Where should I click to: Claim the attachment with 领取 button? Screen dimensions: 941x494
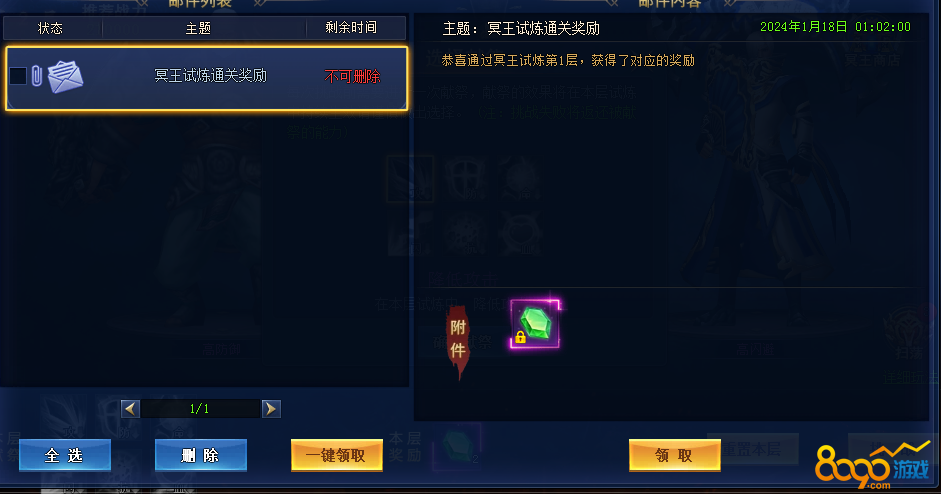[675, 455]
